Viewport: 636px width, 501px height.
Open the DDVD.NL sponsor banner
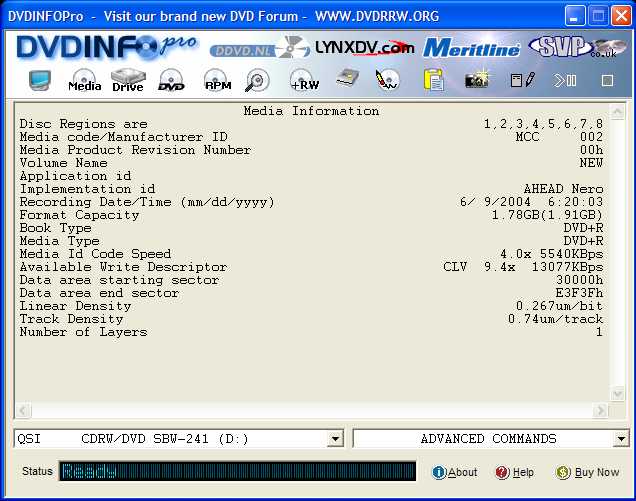click(x=260, y=49)
